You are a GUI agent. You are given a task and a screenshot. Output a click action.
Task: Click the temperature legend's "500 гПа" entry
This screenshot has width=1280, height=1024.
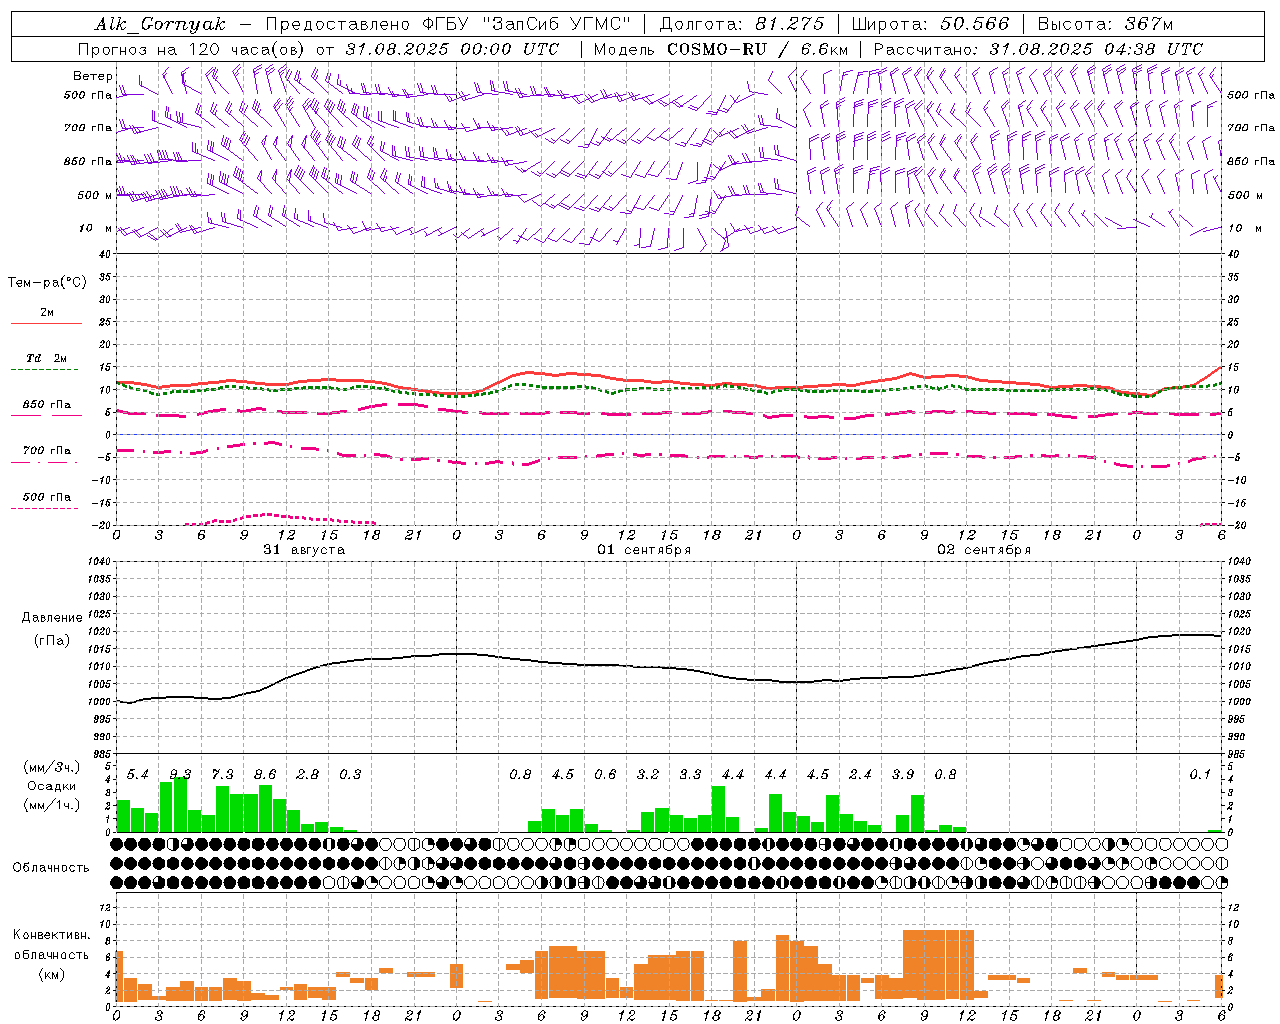(46, 497)
